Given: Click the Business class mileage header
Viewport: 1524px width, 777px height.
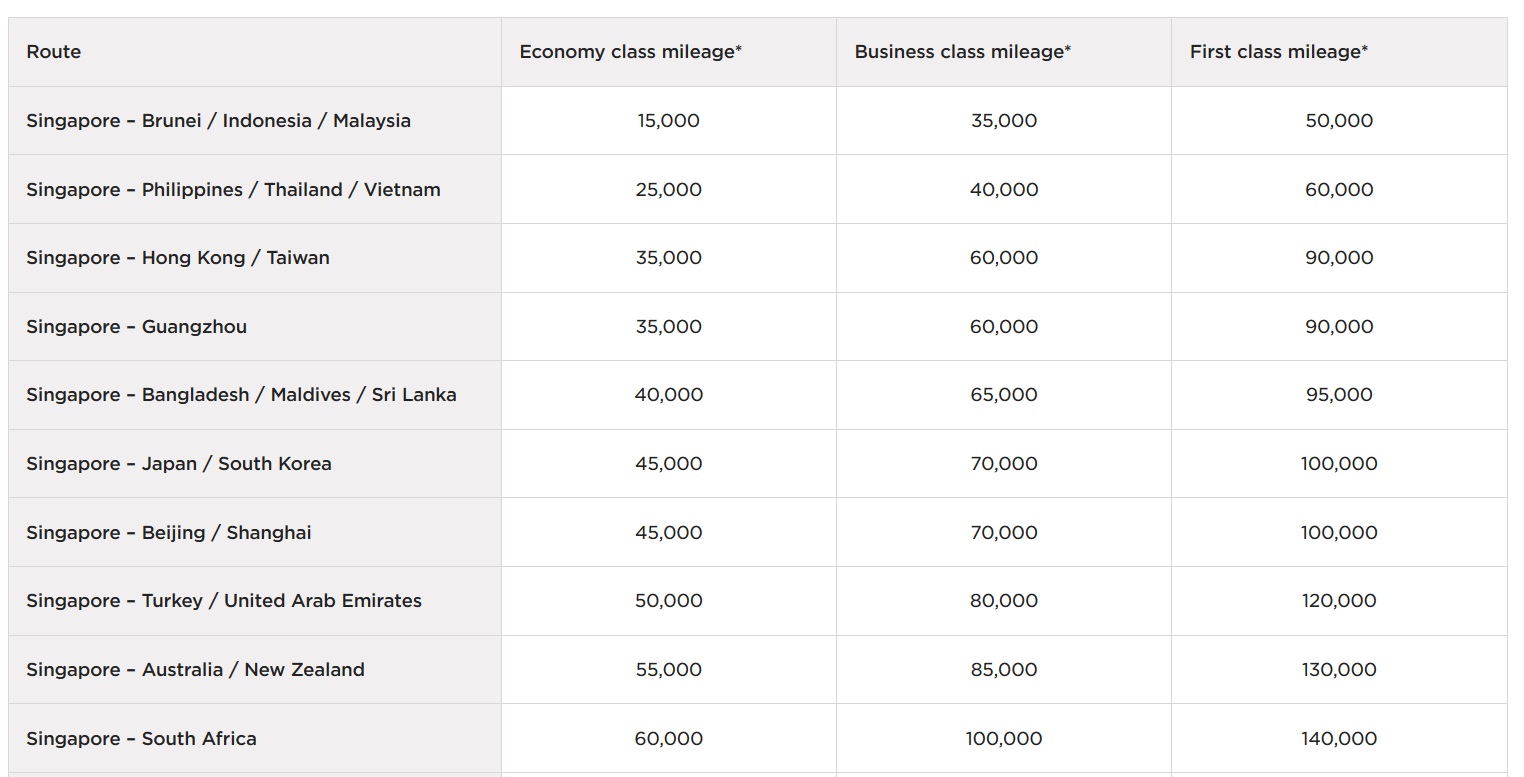Looking at the screenshot, I should coord(962,52).
